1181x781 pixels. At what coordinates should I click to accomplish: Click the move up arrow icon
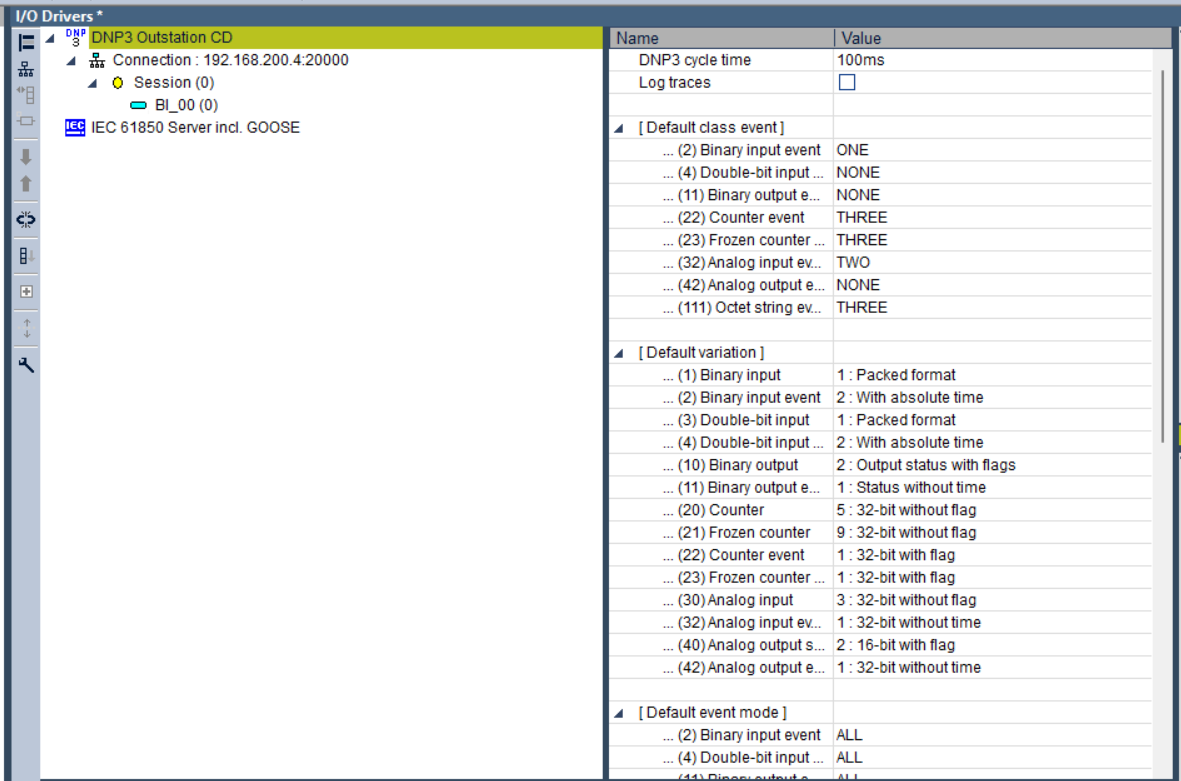point(26,184)
